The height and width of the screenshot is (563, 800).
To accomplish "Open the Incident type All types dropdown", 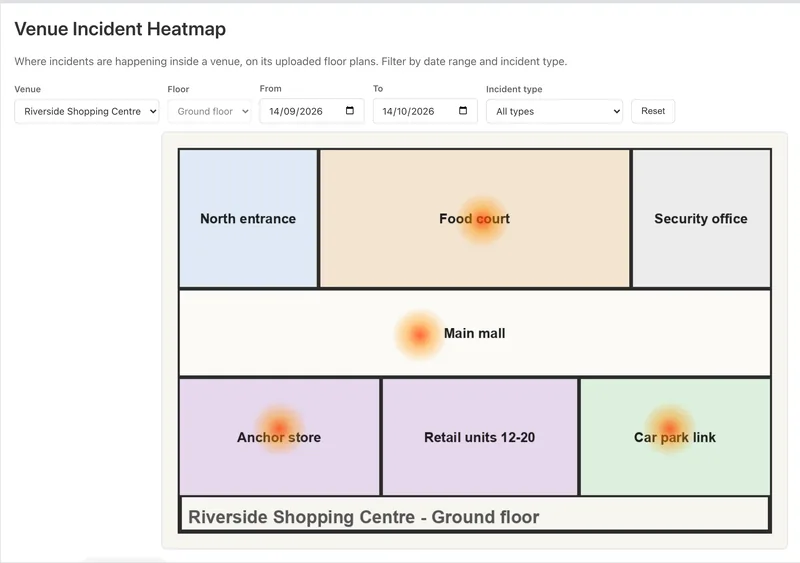I will click(x=555, y=111).
